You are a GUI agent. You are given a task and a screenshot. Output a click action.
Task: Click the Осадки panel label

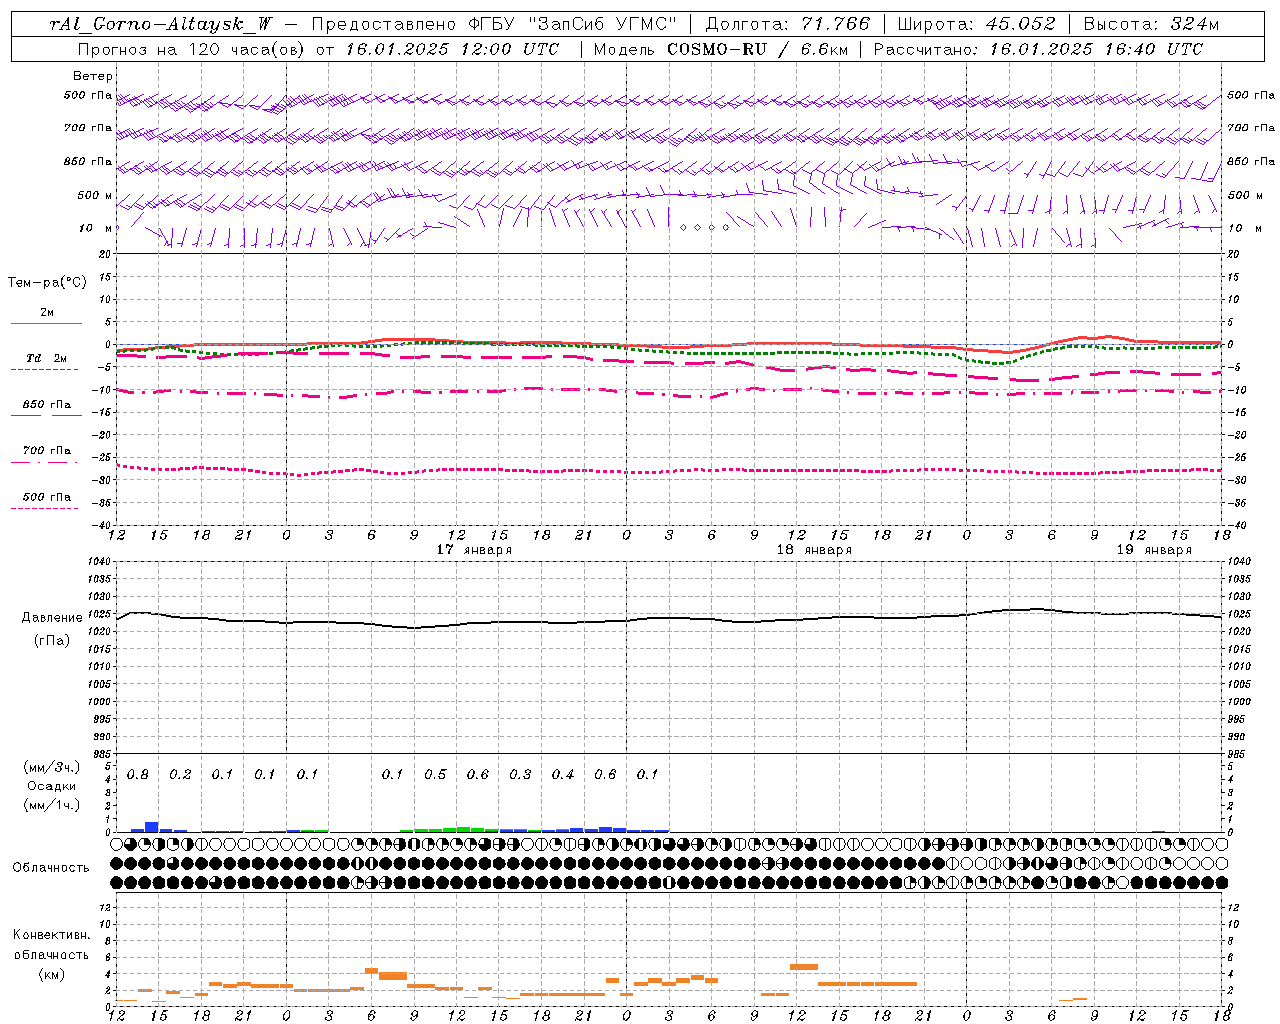52,786
